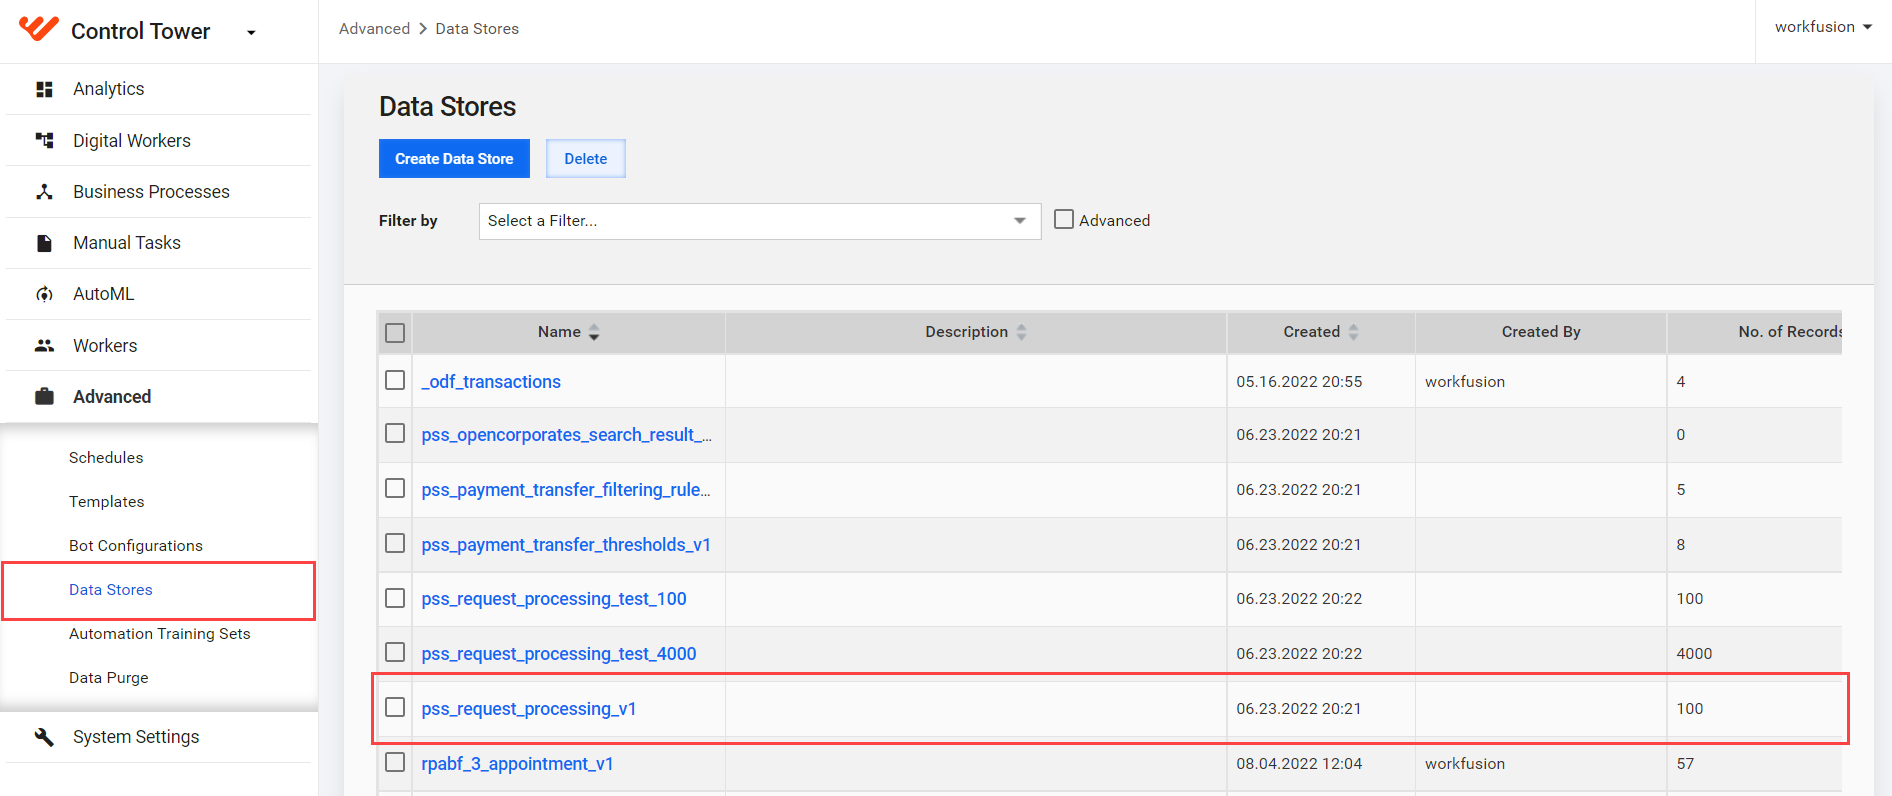Open pss_request_processing_test_100 data store

(x=554, y=599)
